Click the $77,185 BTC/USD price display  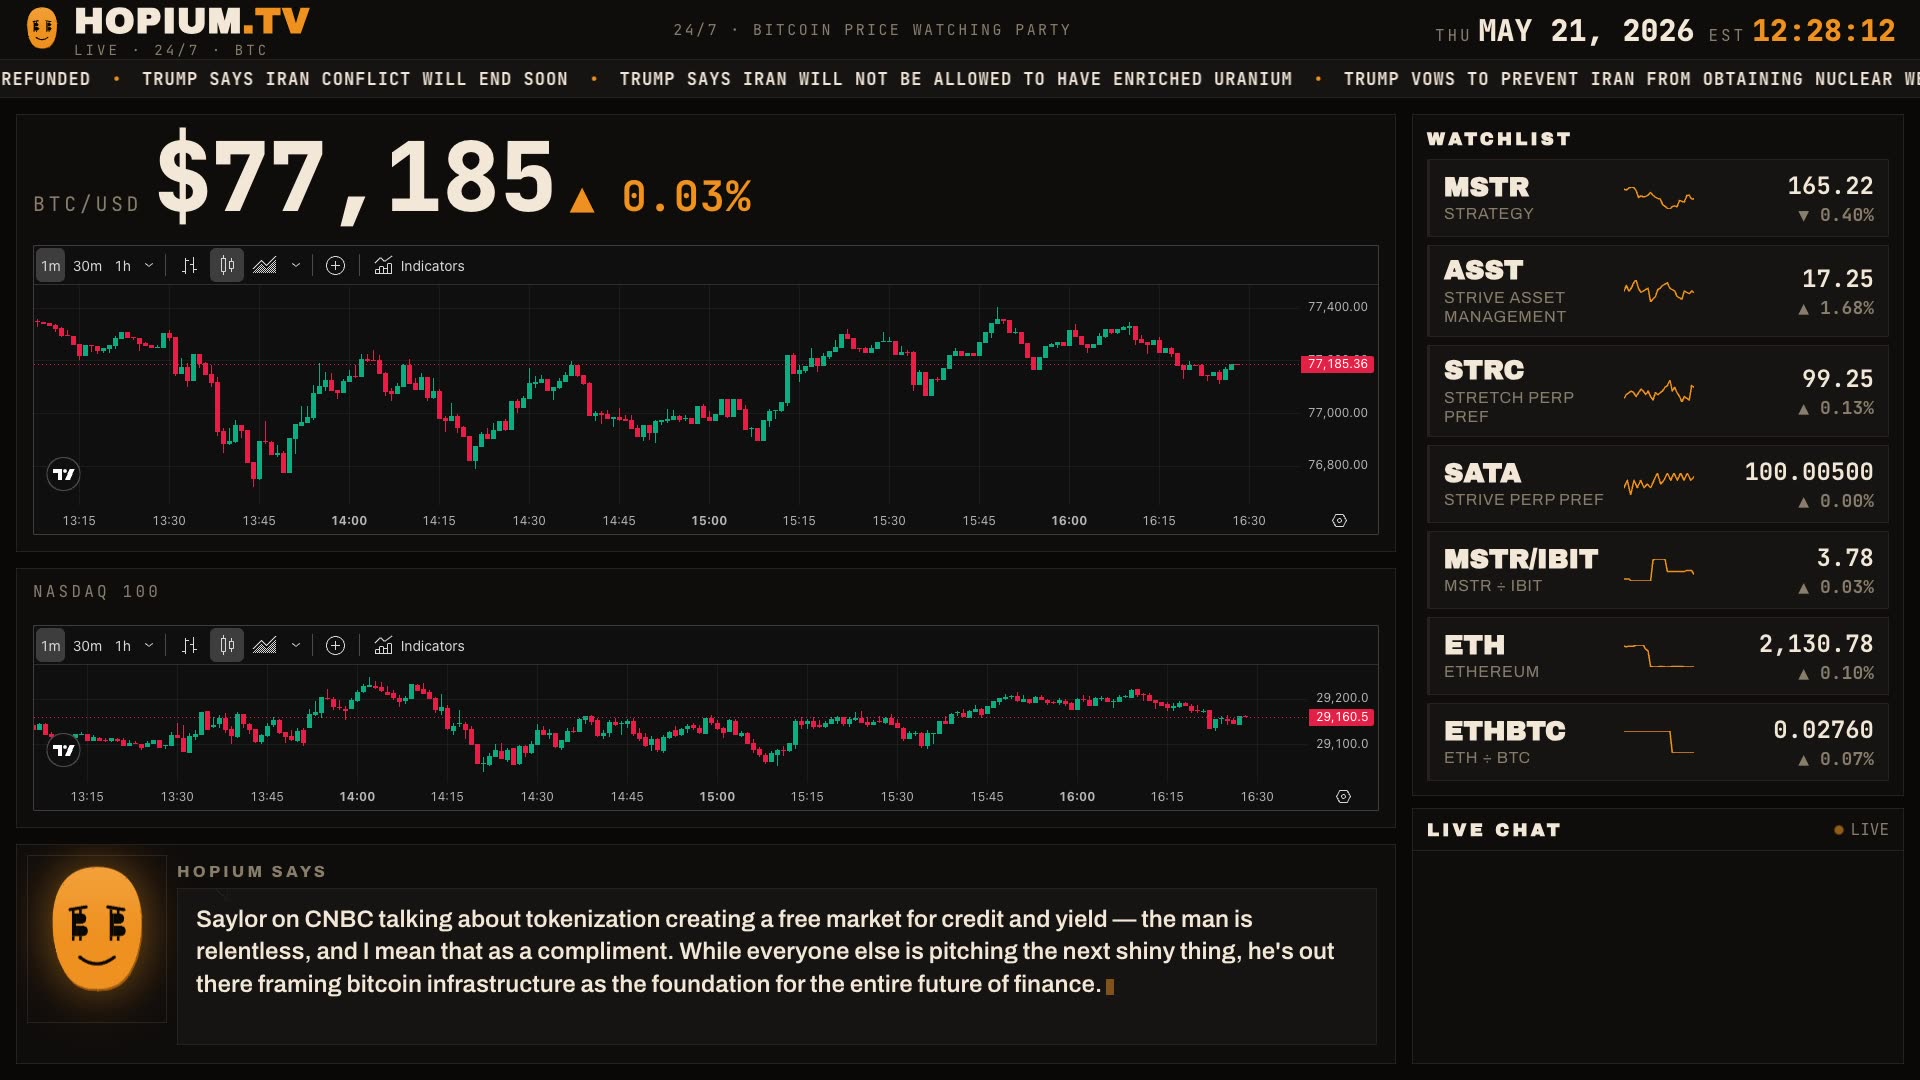coord(355,177)
